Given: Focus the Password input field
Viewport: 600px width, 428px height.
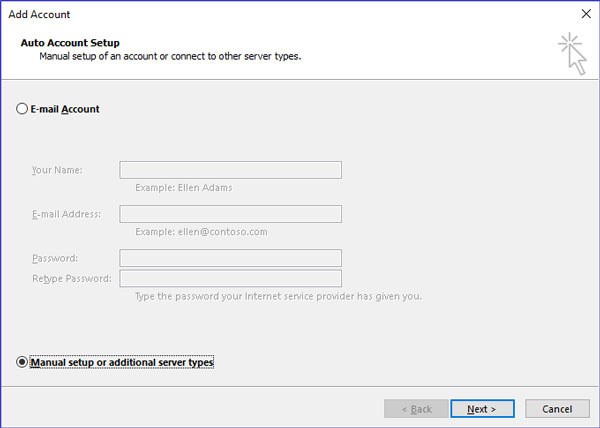Looking at the screenshot, I should (x=230, y=258).
